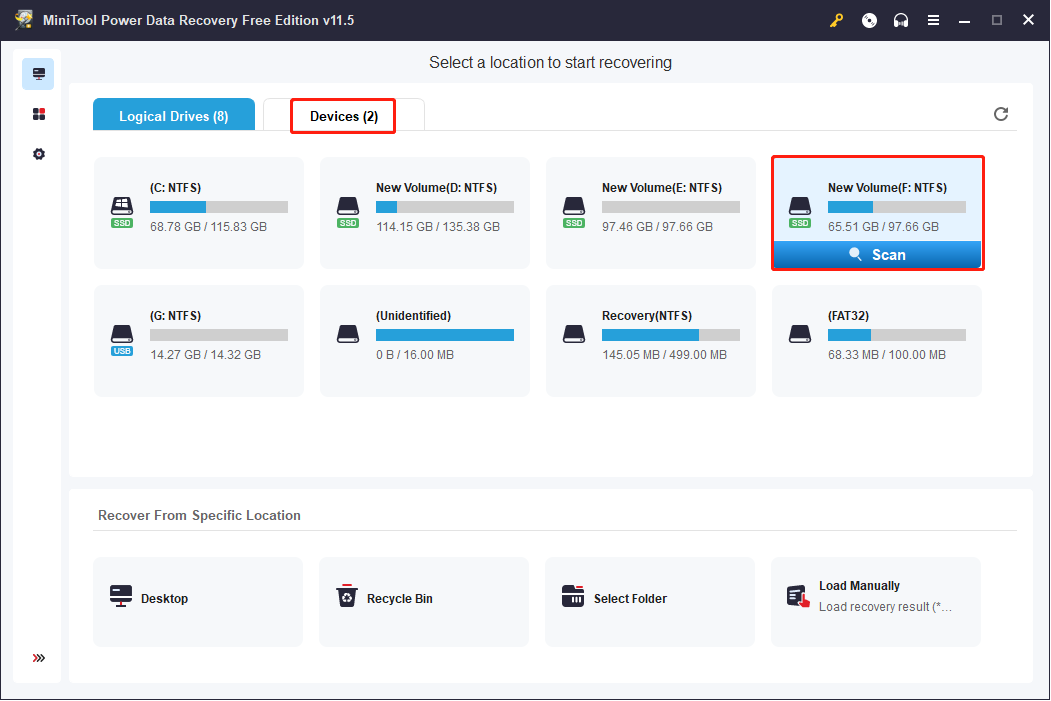Click the Select Folder icon
Screen dimensions: 1051x701
coord(573,596)
